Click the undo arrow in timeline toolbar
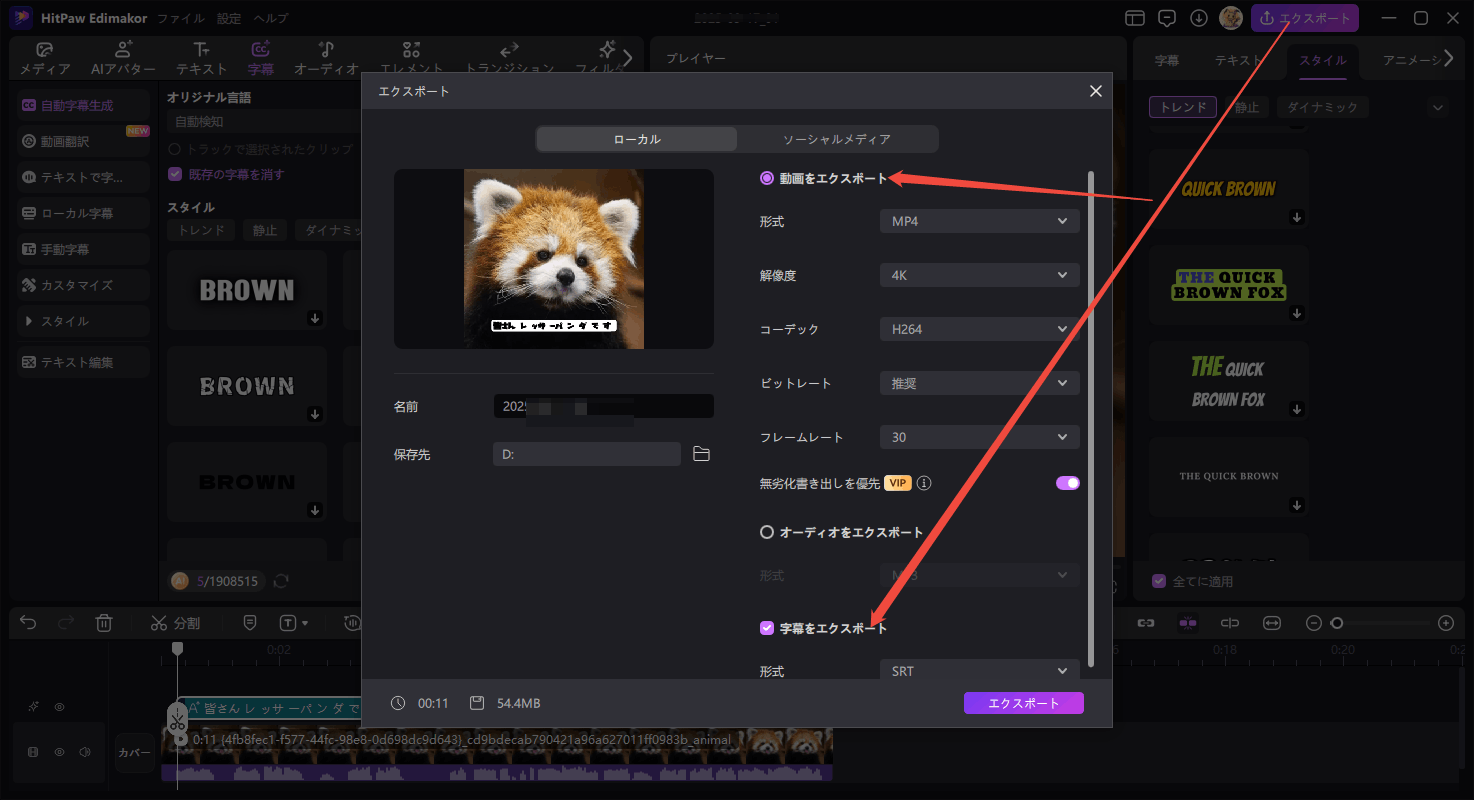Viewport: 1474px width, 800px height. tap(28, 623)
